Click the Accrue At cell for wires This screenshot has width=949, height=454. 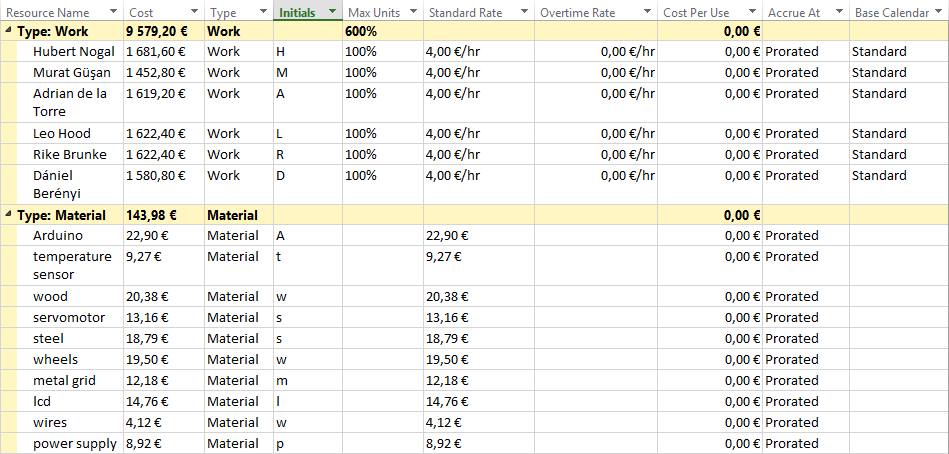click(805, 422)
